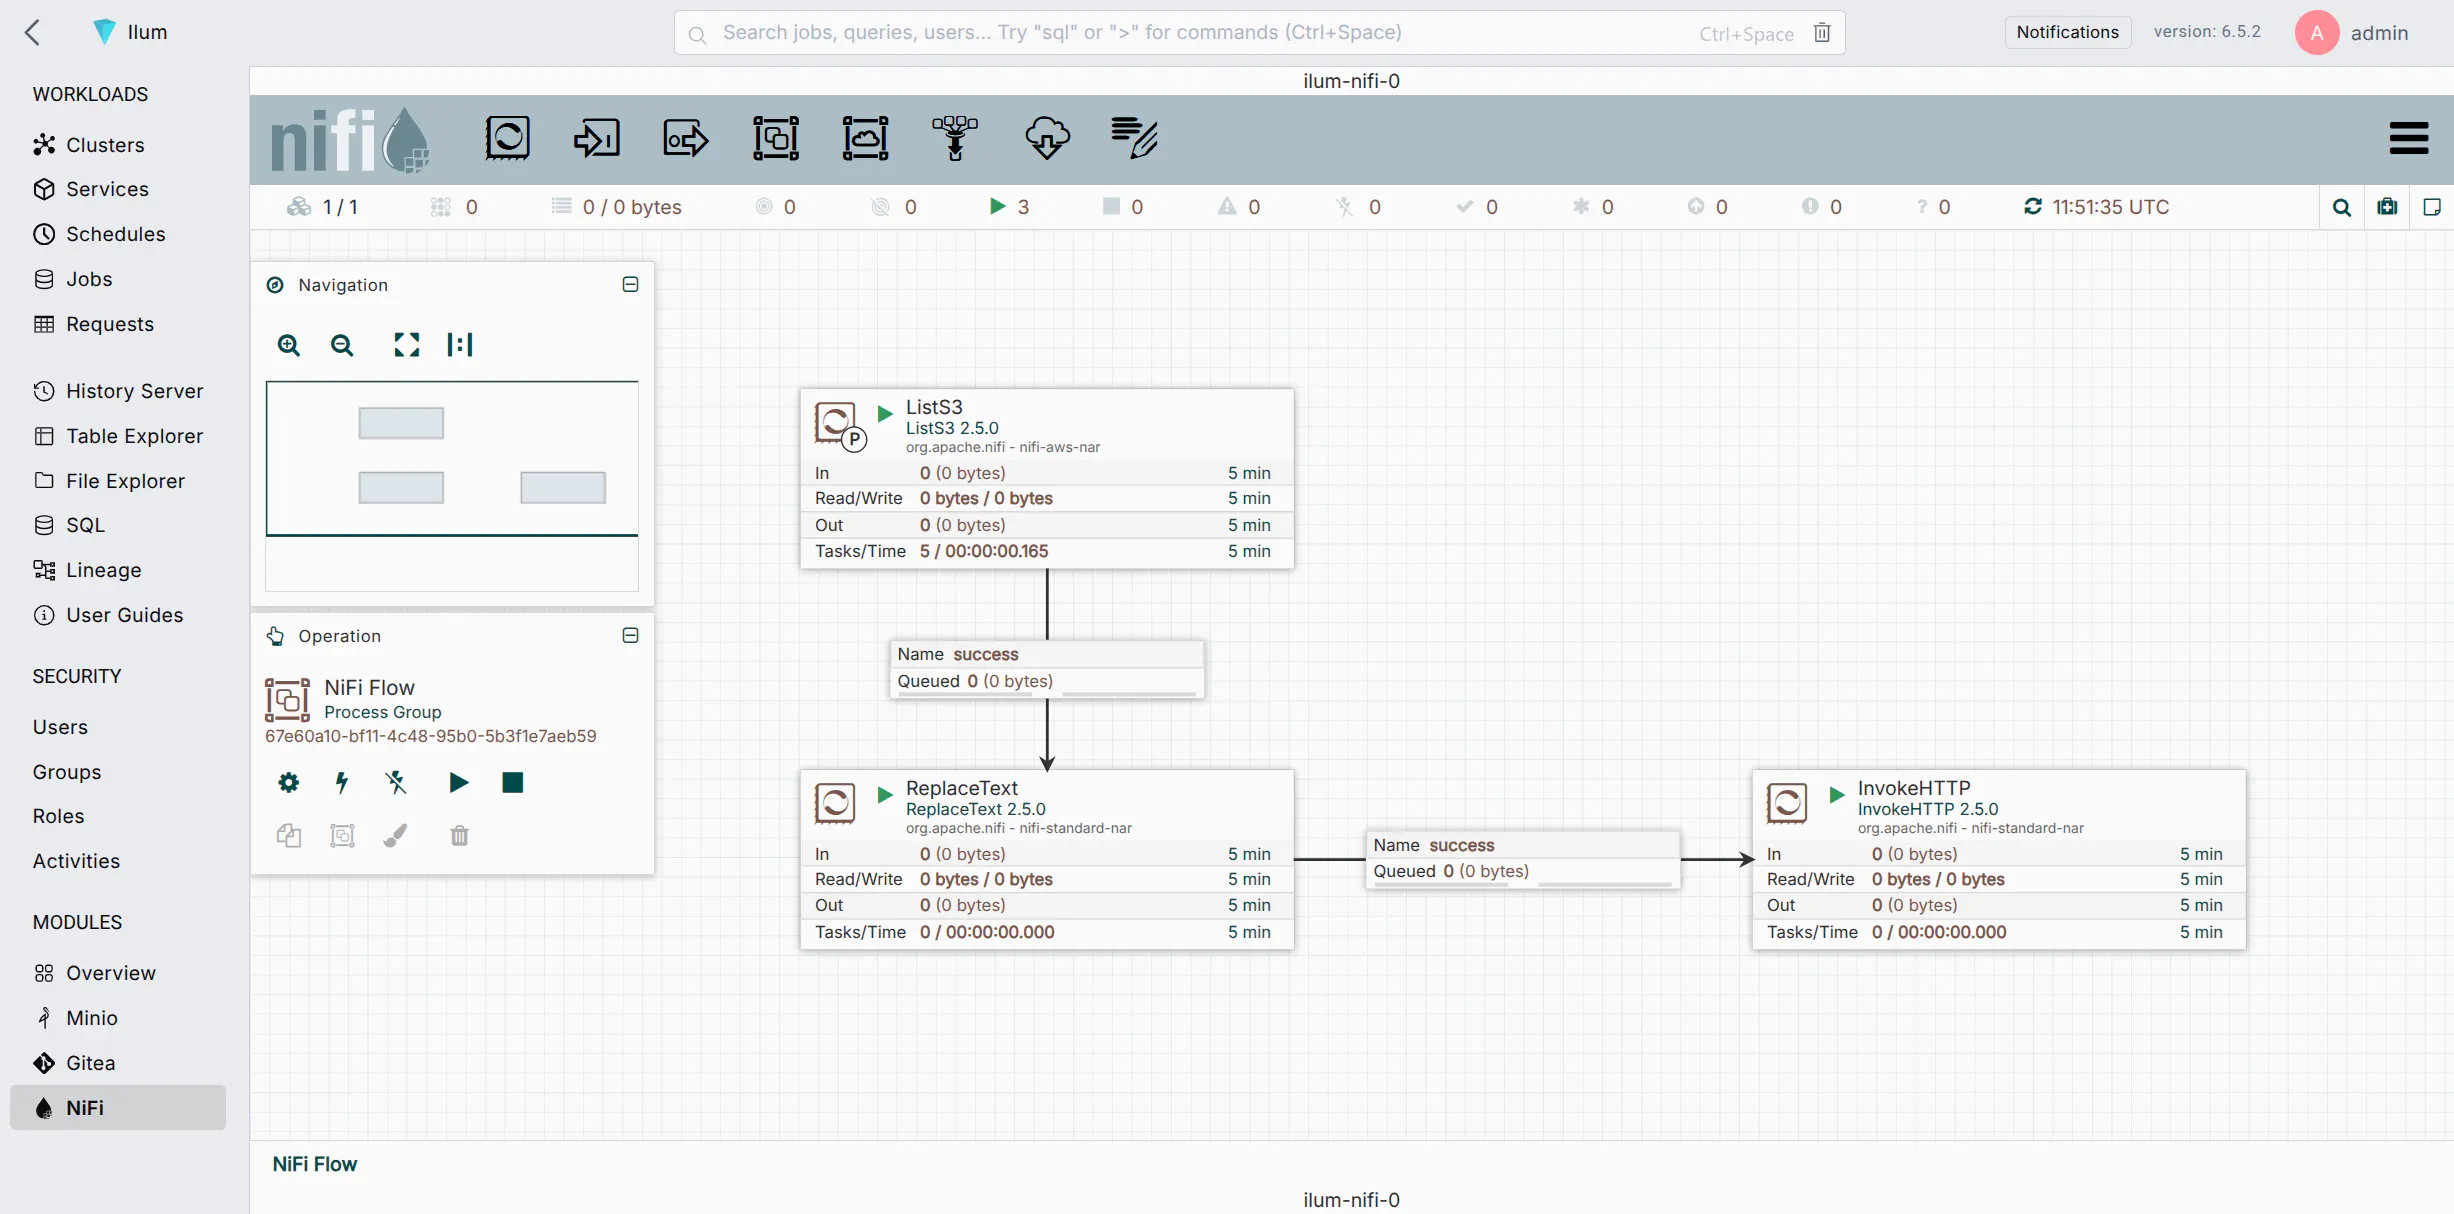The width and height of the screenshot is (2454, 1214).
Task: Click the Notifications button
Action: coord(2067,32)
